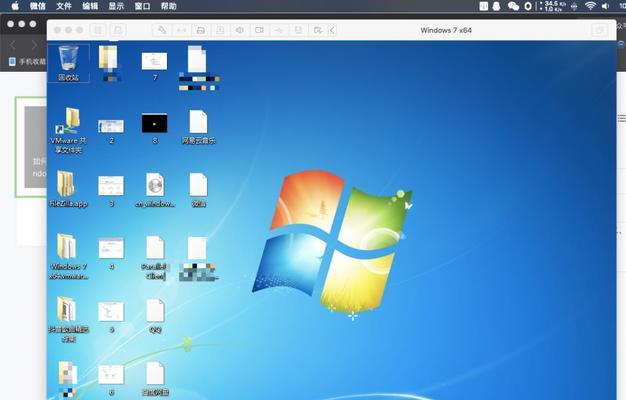Go back in the background browser window
Screen dimensions: 626x400
pyautogui.click(x=12, y=45)
